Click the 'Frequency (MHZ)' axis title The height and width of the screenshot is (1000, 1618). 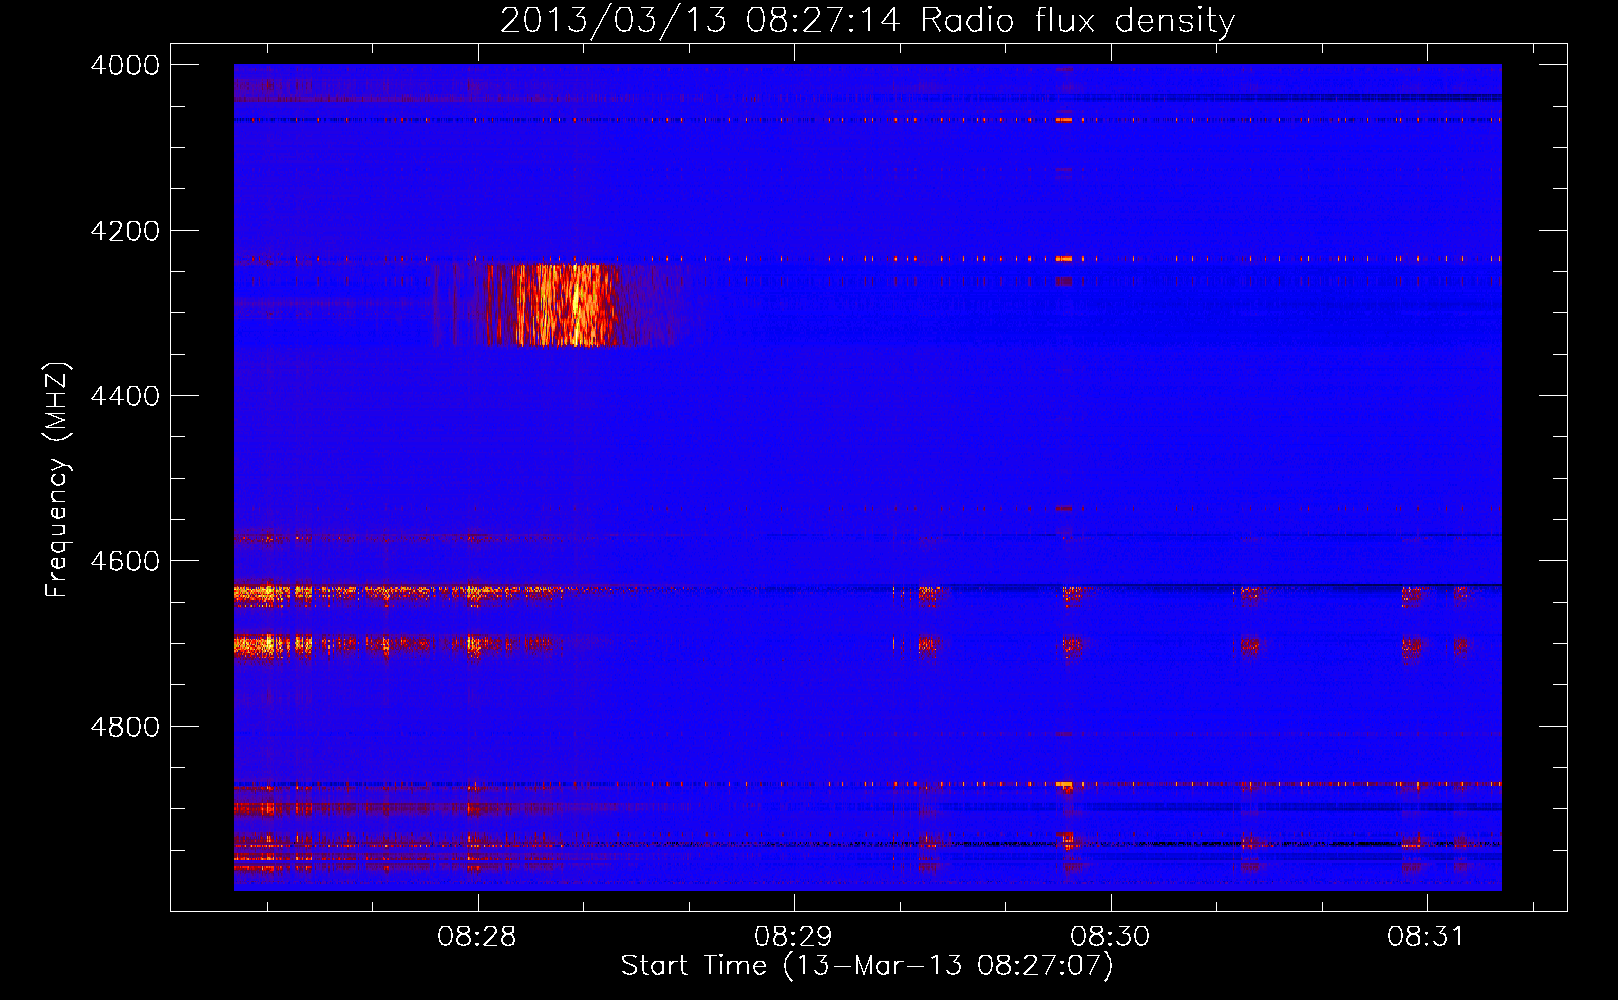(x=57, y=480)
